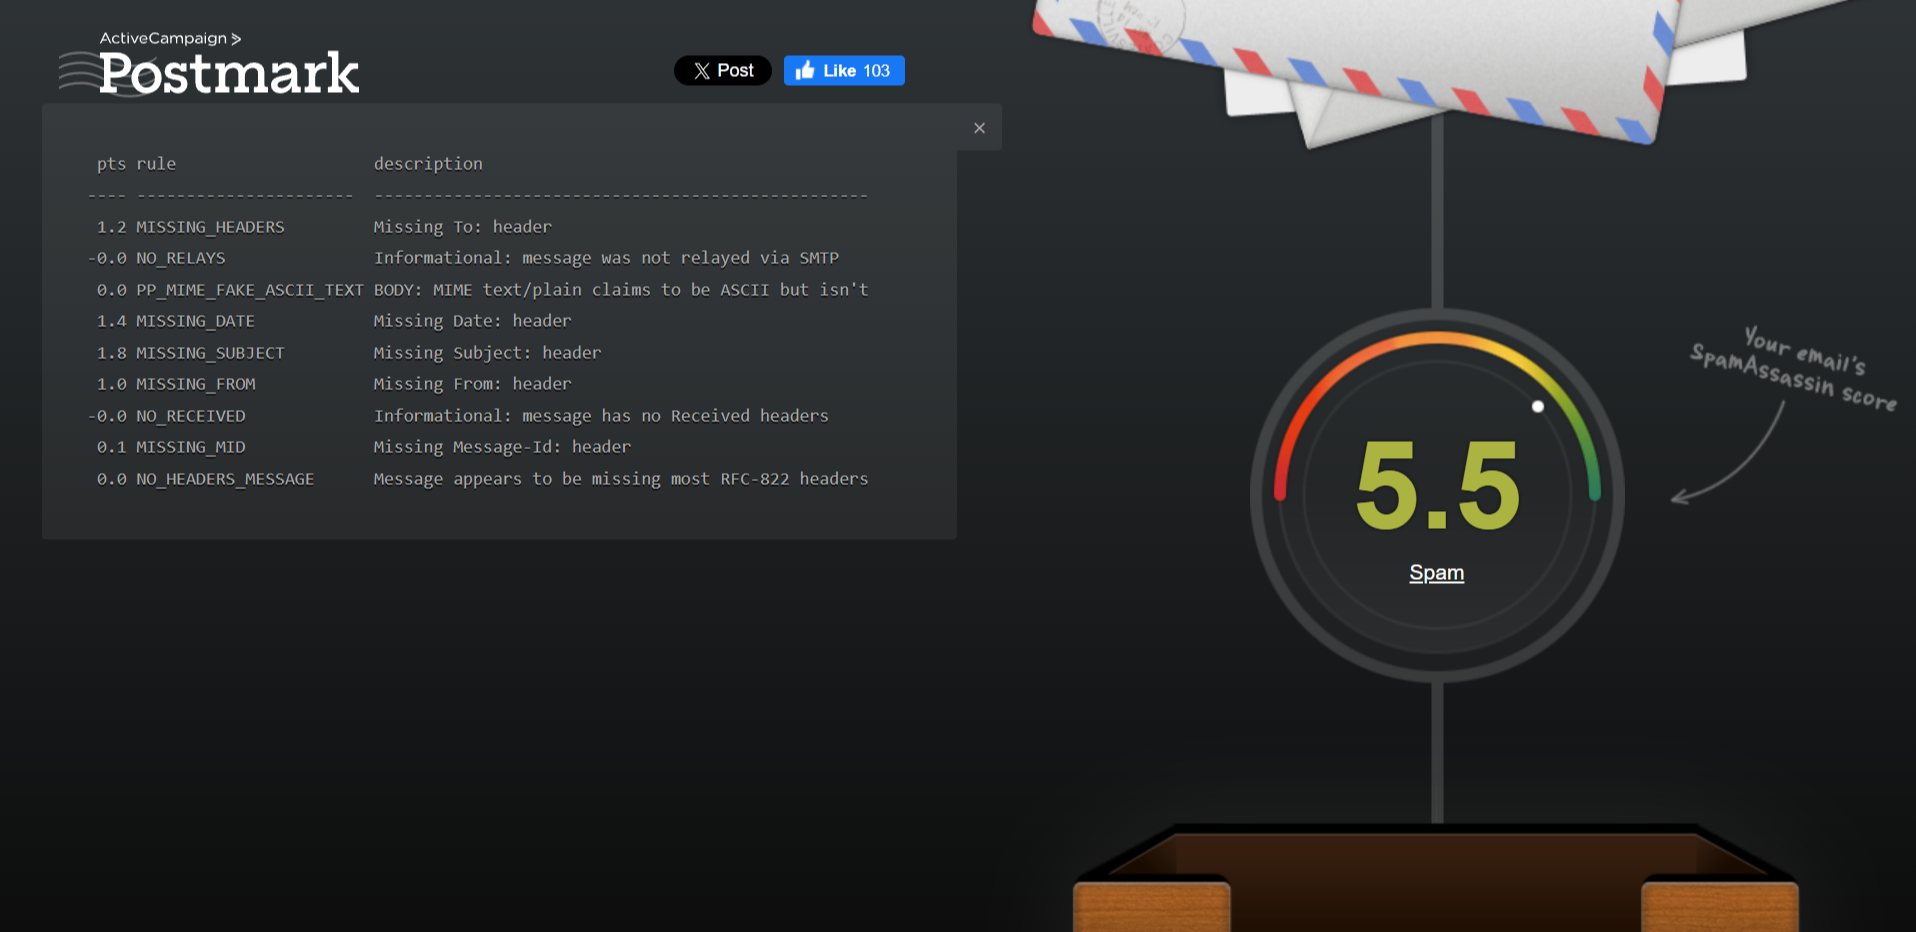
Task: Select the MISSING_HEADERS rule name
Action: (x=210, y=227)
